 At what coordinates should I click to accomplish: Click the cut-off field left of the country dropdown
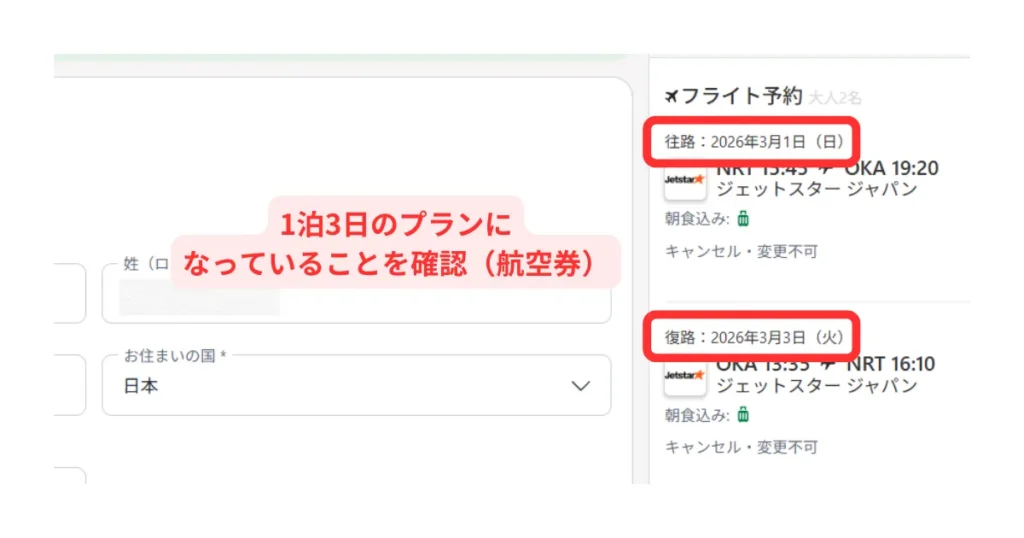pos(70,385)
